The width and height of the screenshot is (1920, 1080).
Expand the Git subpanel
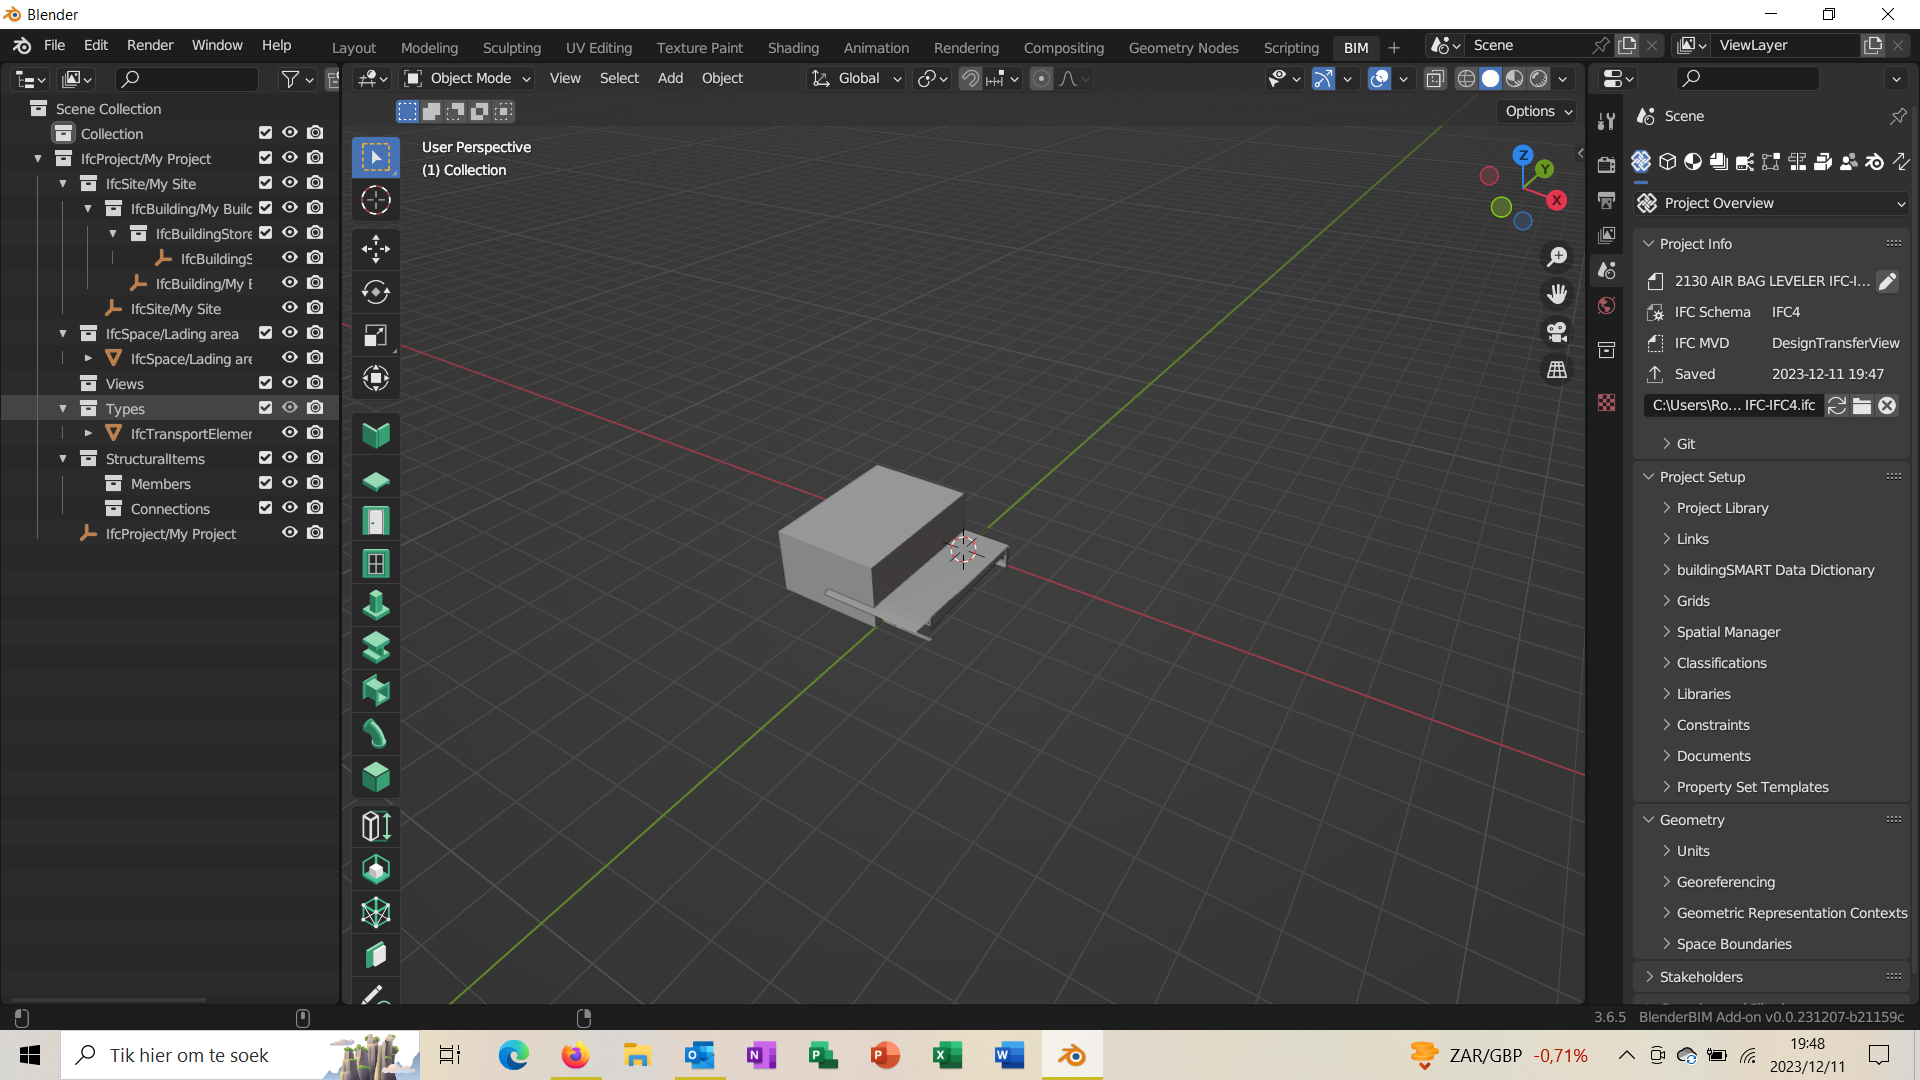(x=1685, y=444)
